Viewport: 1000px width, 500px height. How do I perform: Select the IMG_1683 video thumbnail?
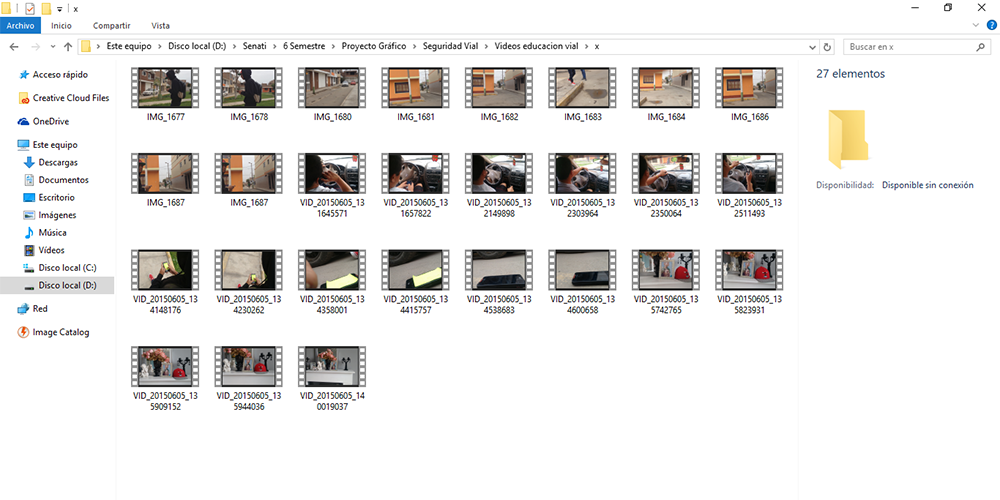click(582, 87)
